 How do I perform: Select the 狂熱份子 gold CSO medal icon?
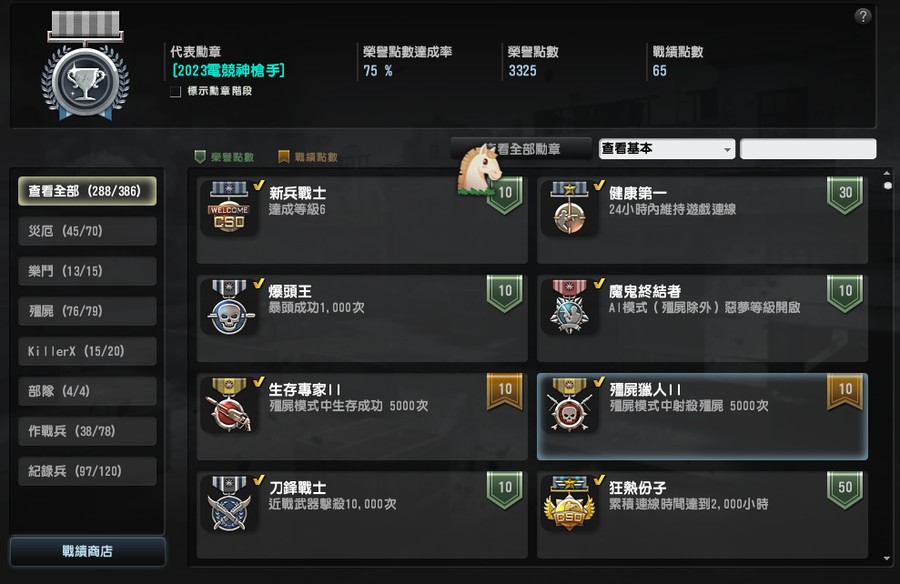[569, 504]
